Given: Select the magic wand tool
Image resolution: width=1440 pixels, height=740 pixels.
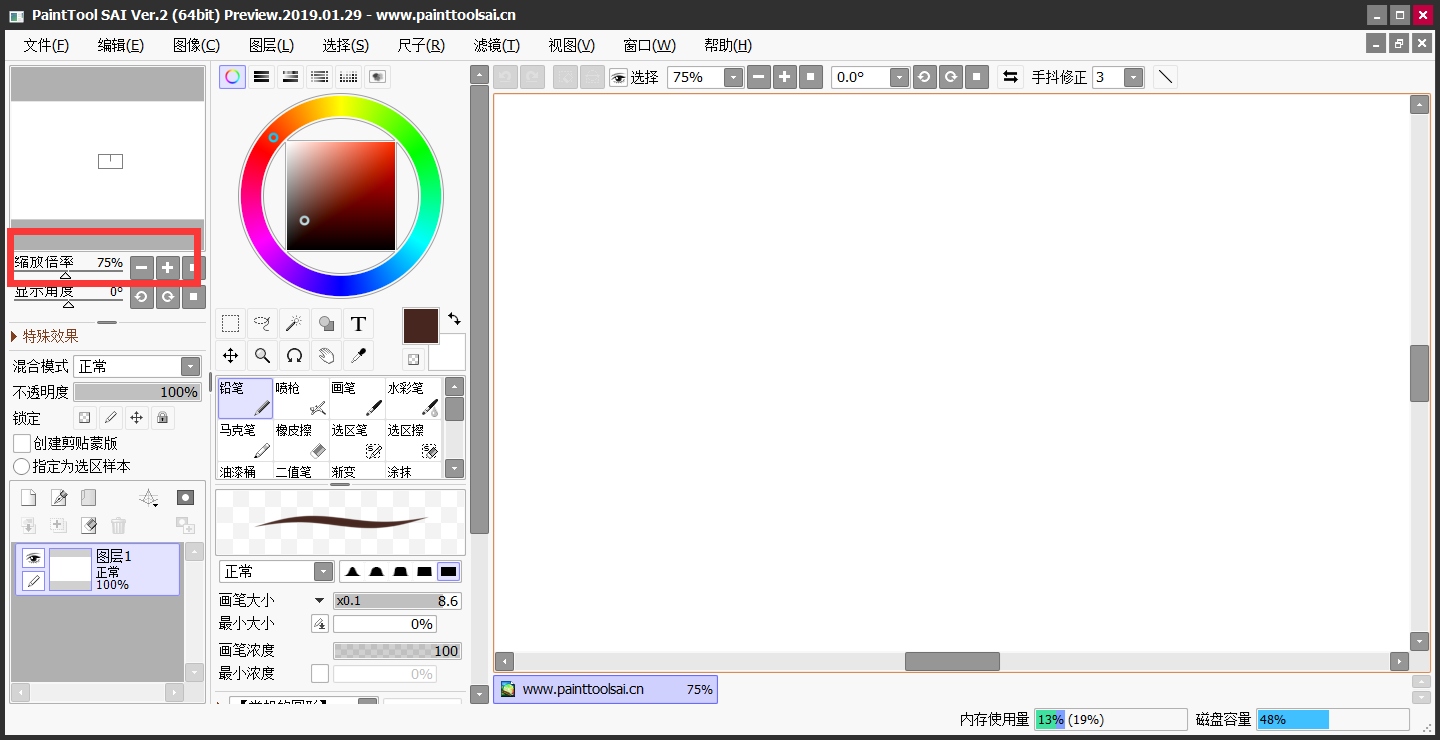Looking at the screenshot, I should pos(294,324).
